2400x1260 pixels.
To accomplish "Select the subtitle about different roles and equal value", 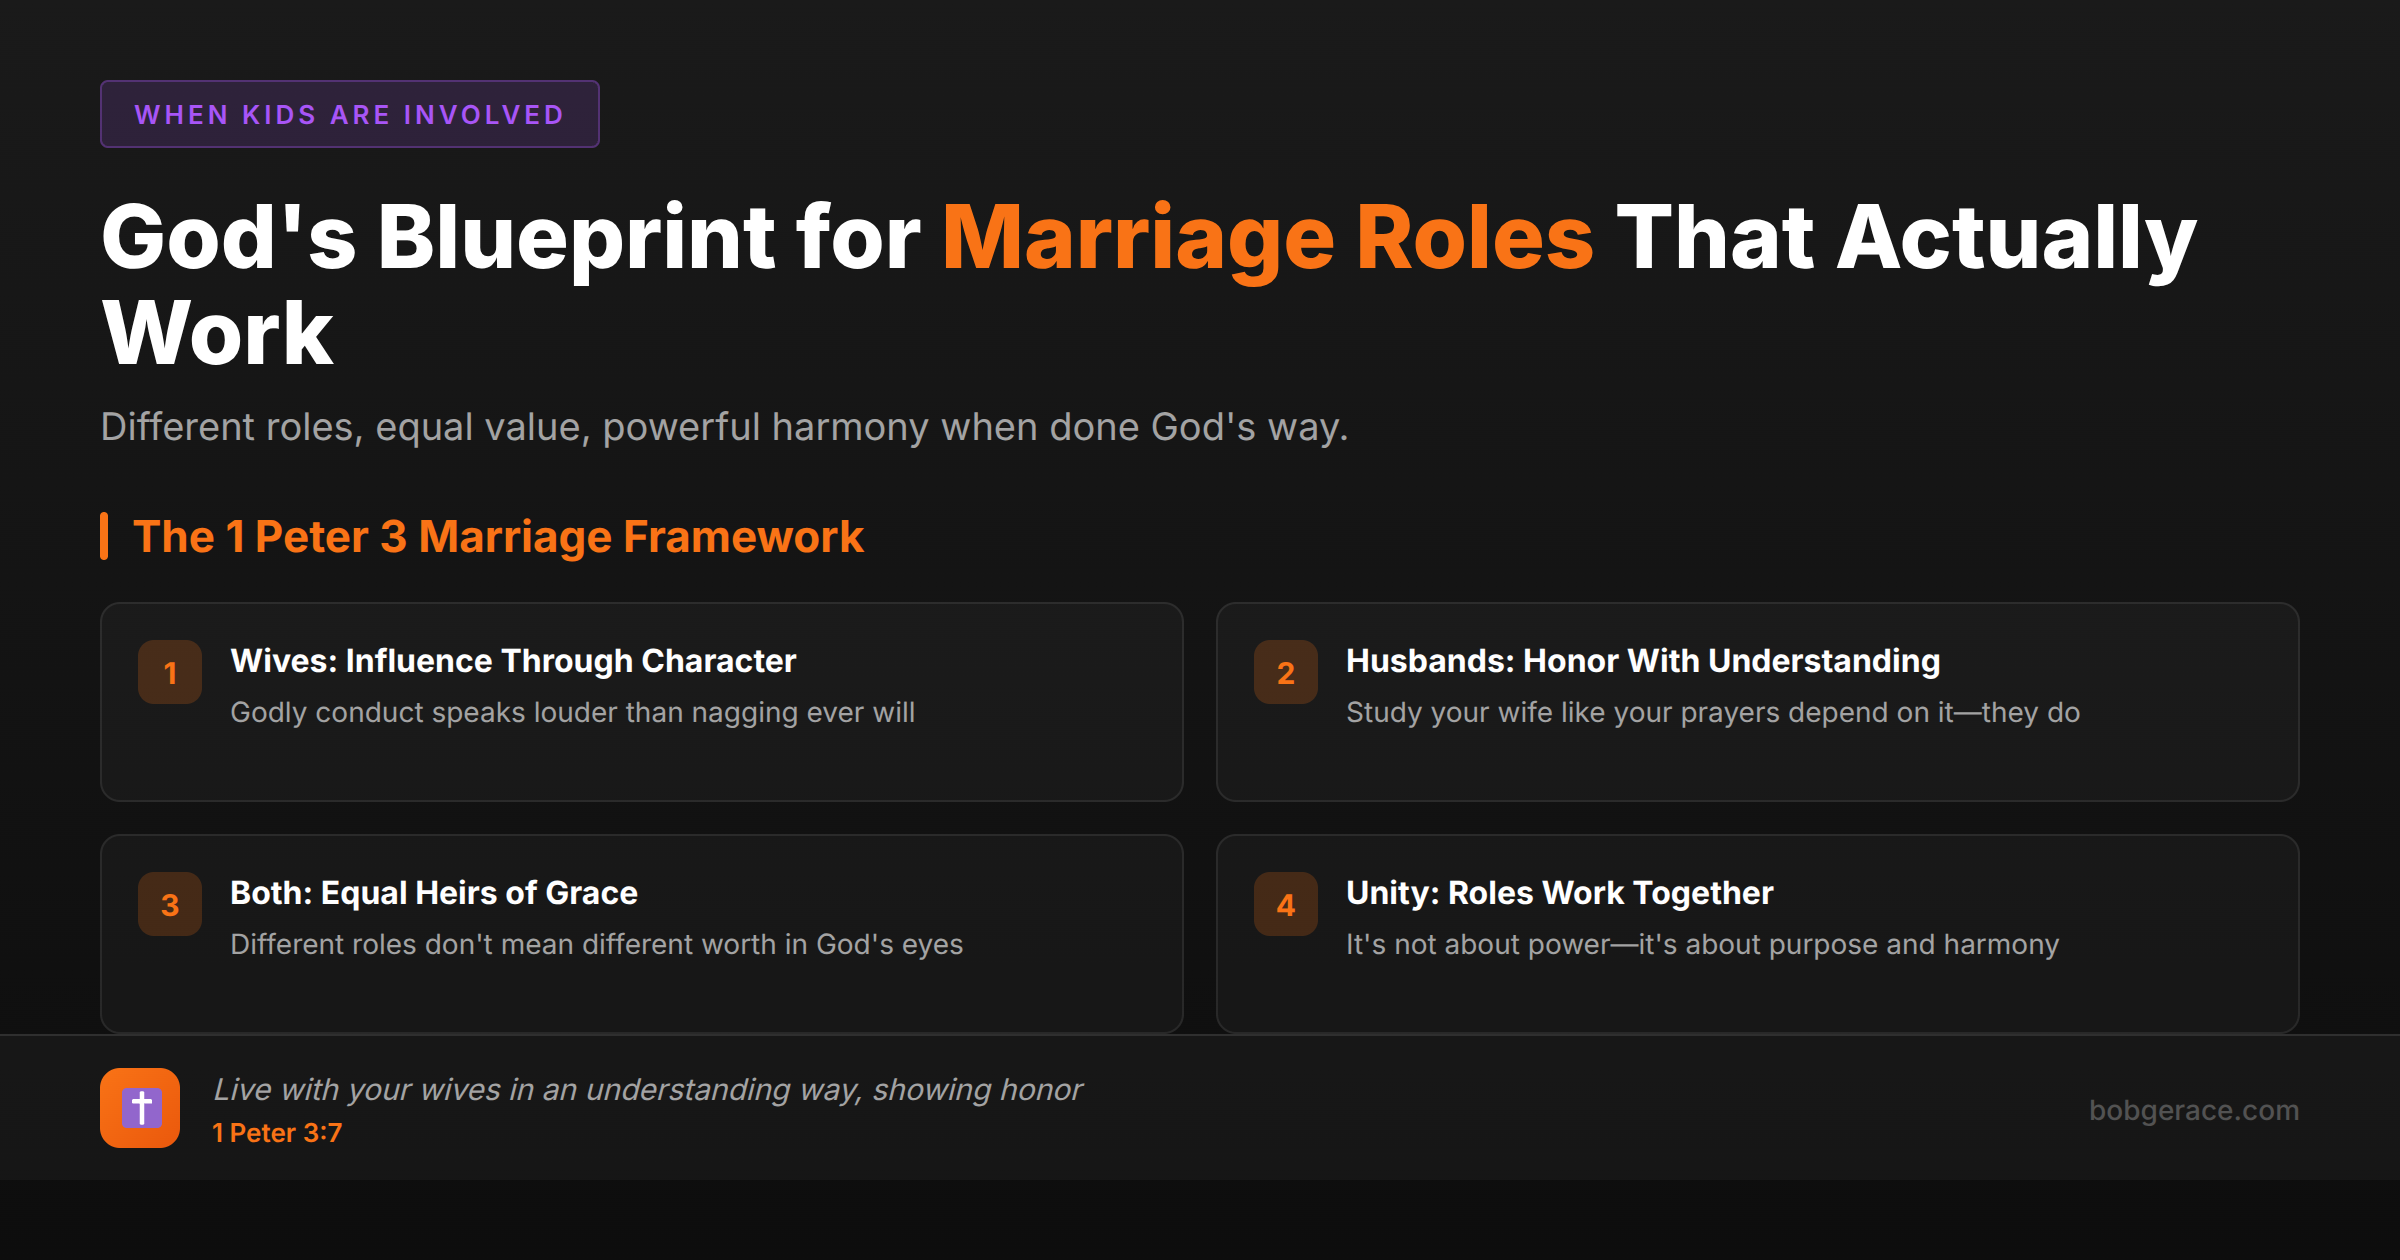I will 725,427.
